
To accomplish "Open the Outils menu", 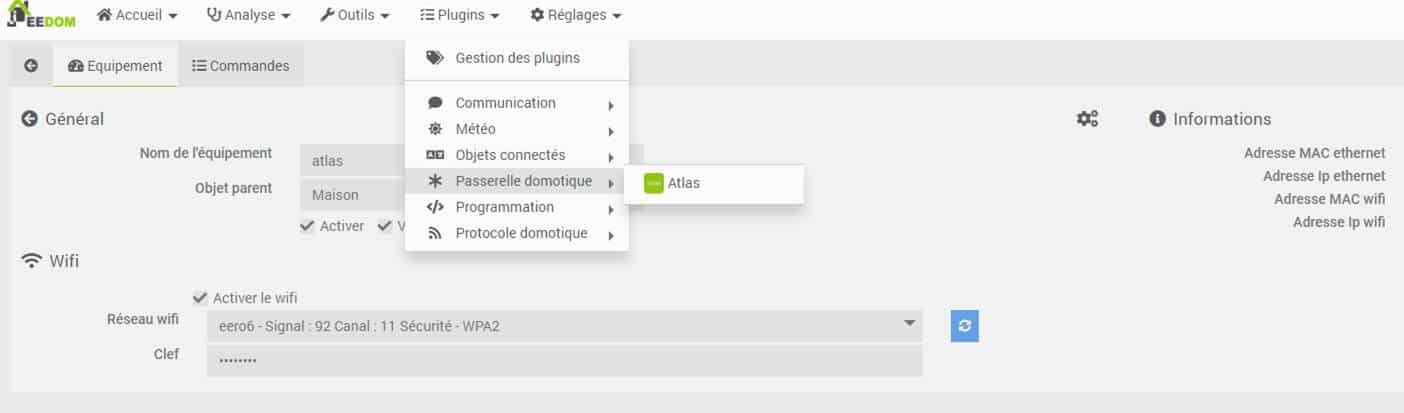I will point(354,15).
